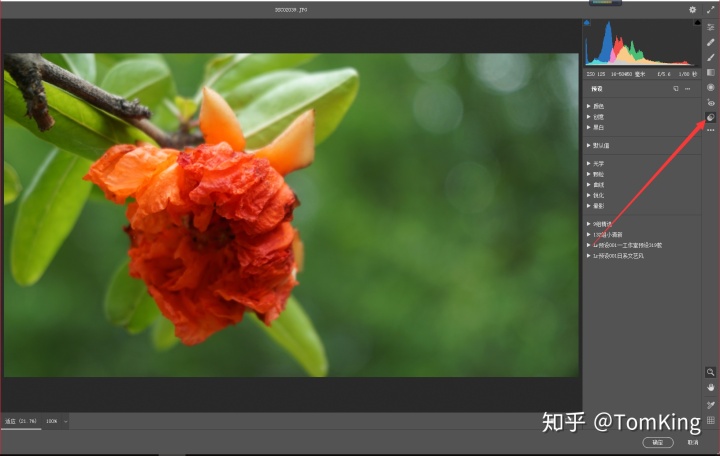
Task: Toggle the grid overlay icon
Action: (711, 420)
